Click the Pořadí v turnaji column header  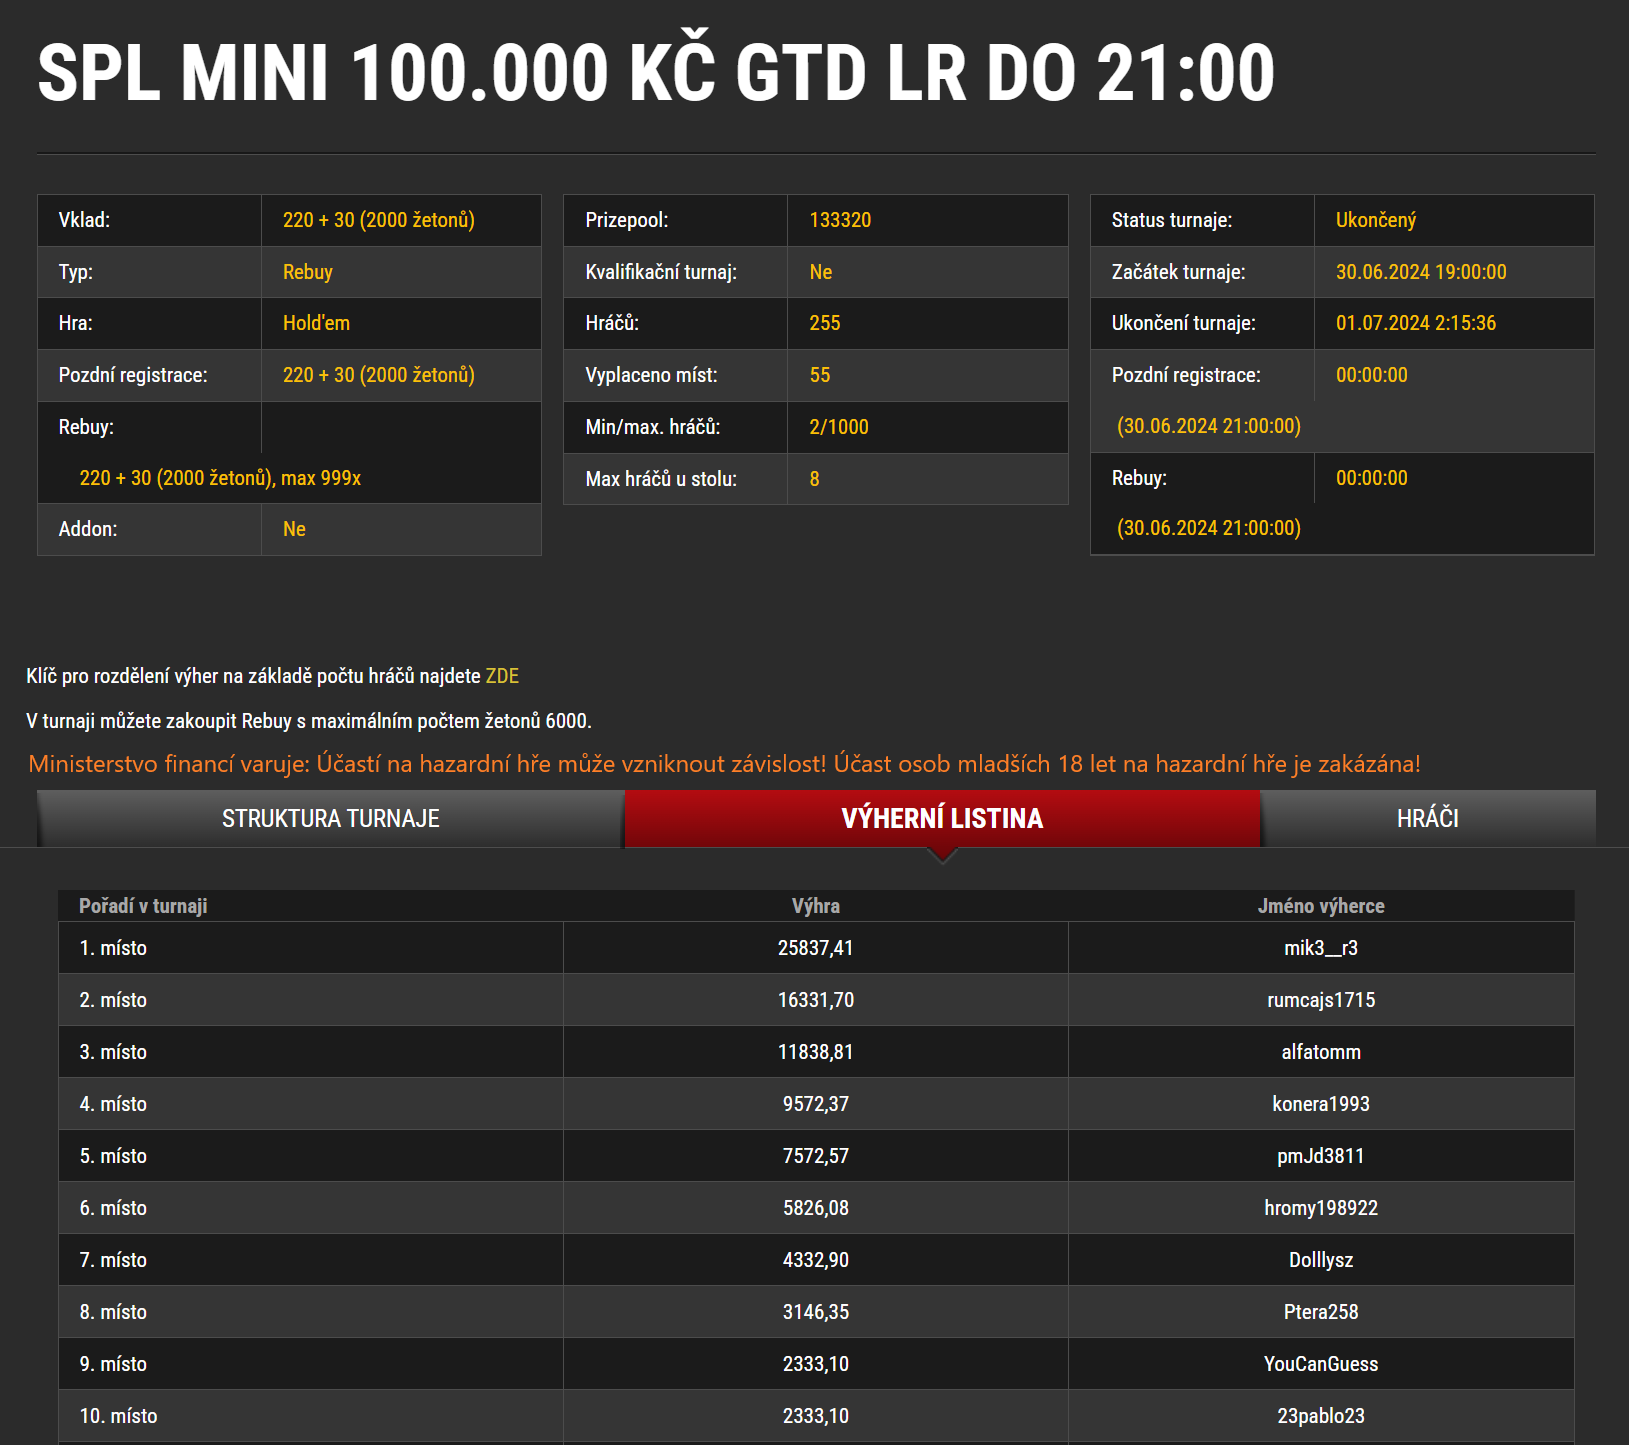(143, 906)
